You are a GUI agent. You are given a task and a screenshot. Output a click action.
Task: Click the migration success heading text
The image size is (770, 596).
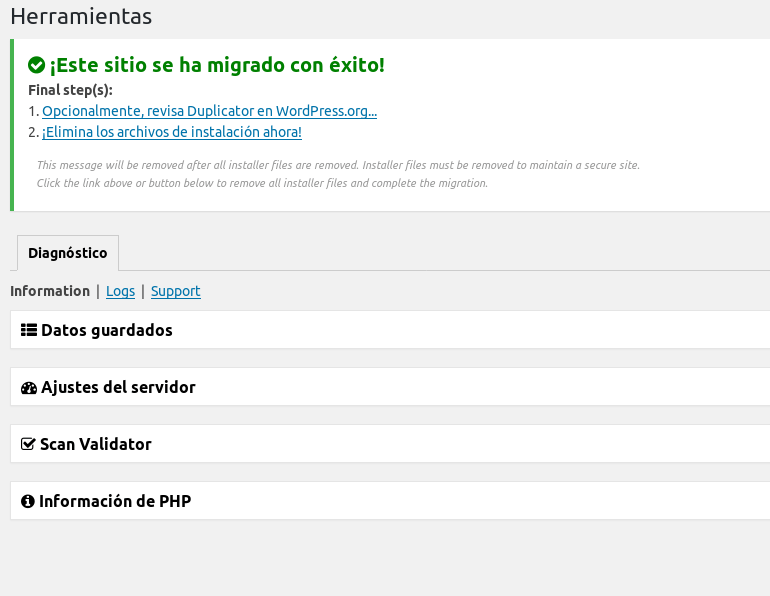(217, 65)
